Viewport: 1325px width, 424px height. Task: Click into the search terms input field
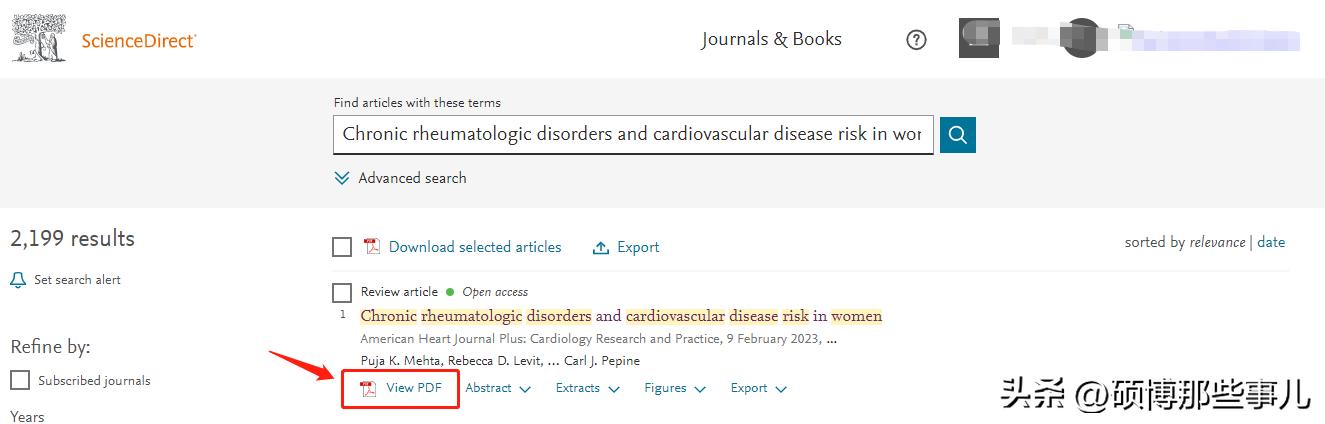632,134
